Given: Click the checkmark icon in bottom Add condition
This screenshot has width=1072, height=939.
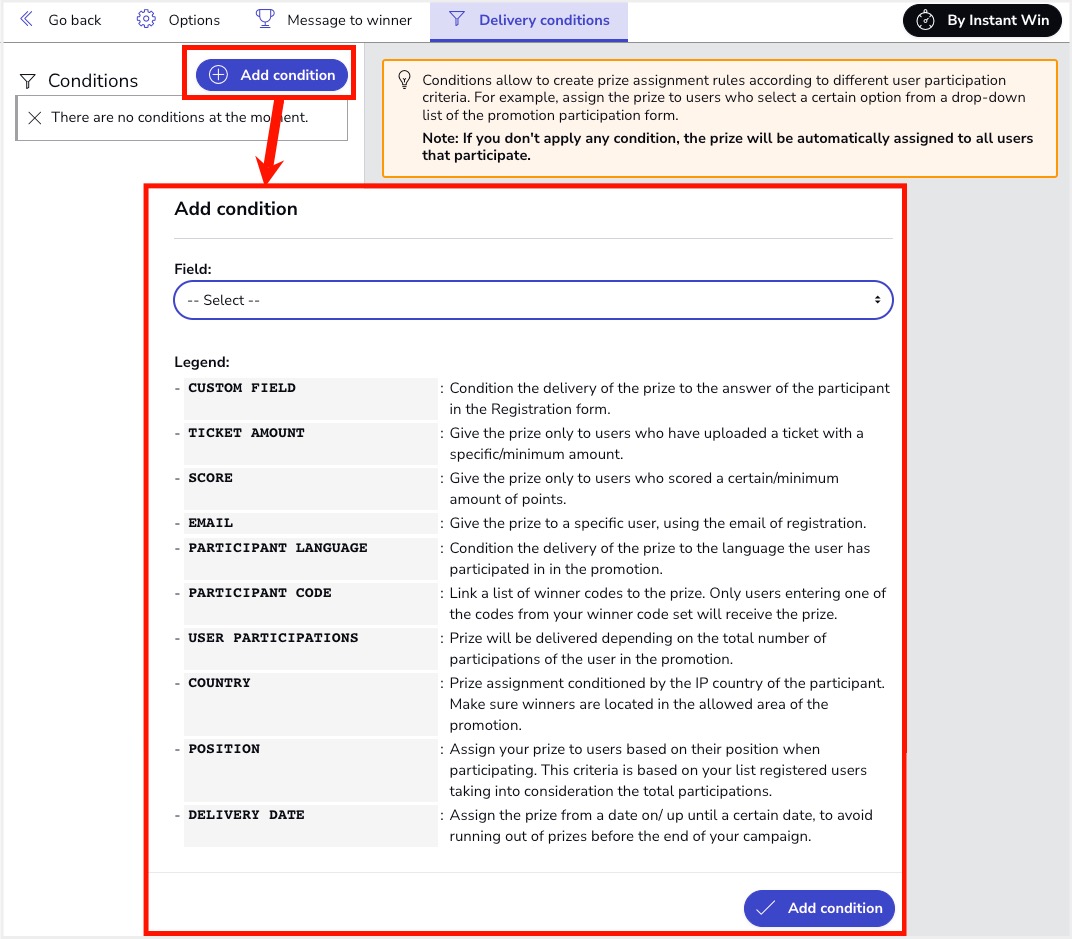Looking at the screenshot, I should tap(766, 908).
